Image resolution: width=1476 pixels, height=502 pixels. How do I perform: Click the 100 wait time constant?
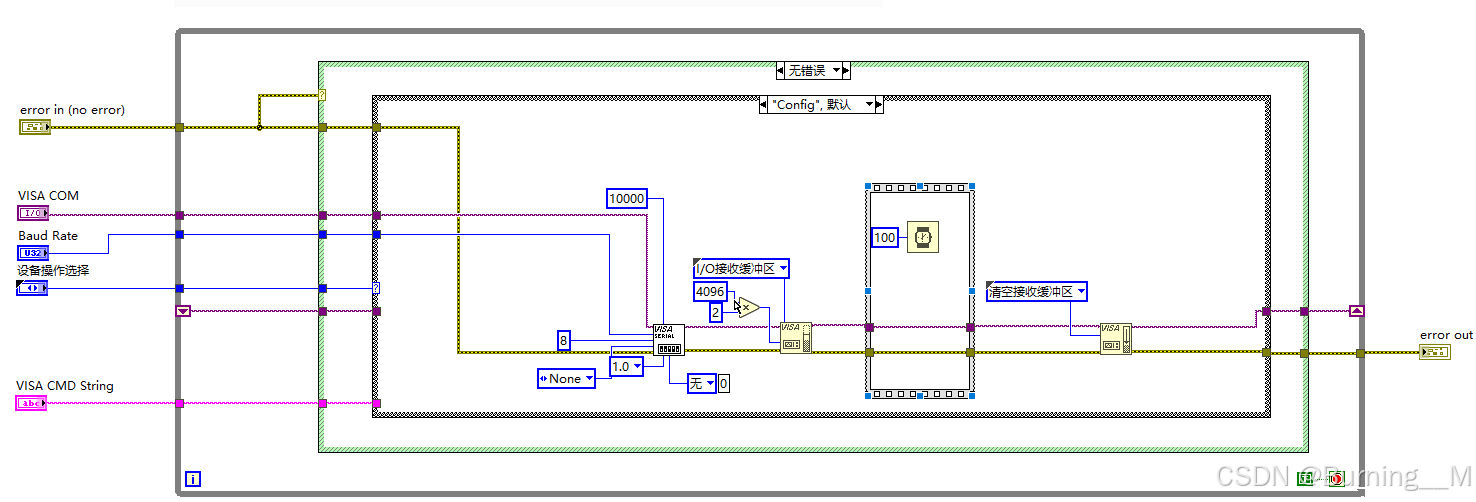(885, 237)
